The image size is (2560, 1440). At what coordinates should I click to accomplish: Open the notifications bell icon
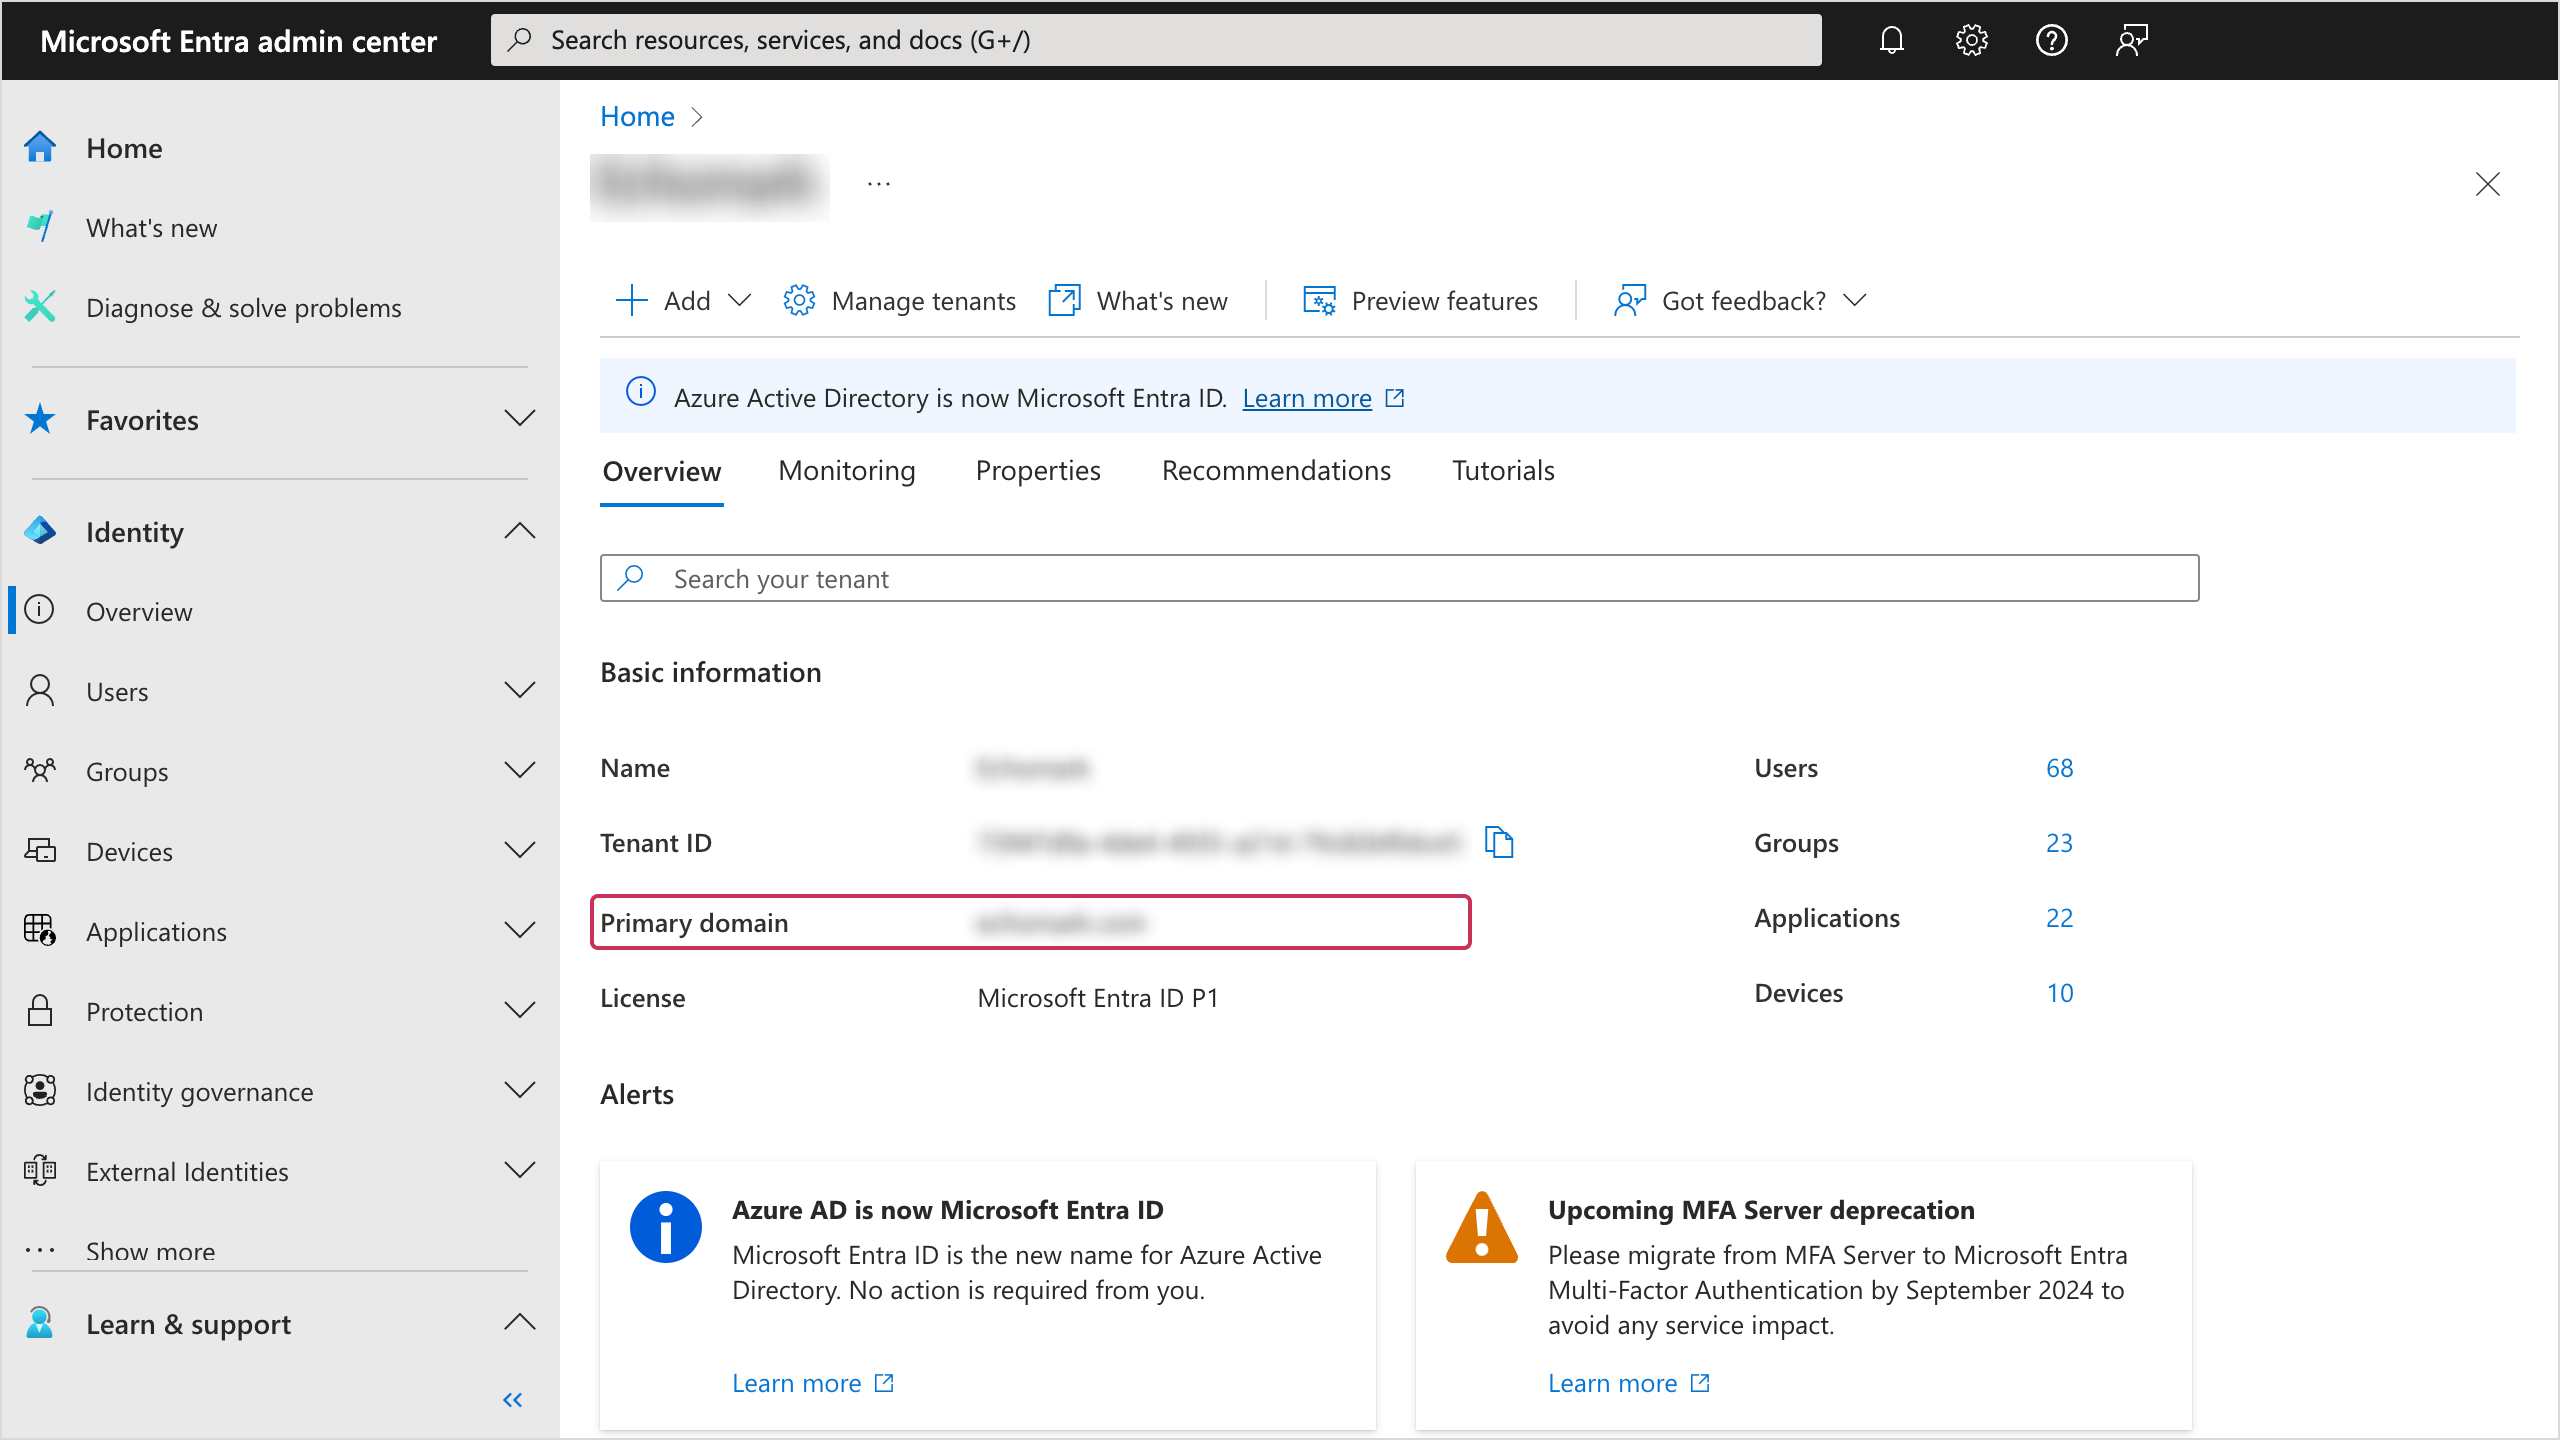(x=1891, y=40)
